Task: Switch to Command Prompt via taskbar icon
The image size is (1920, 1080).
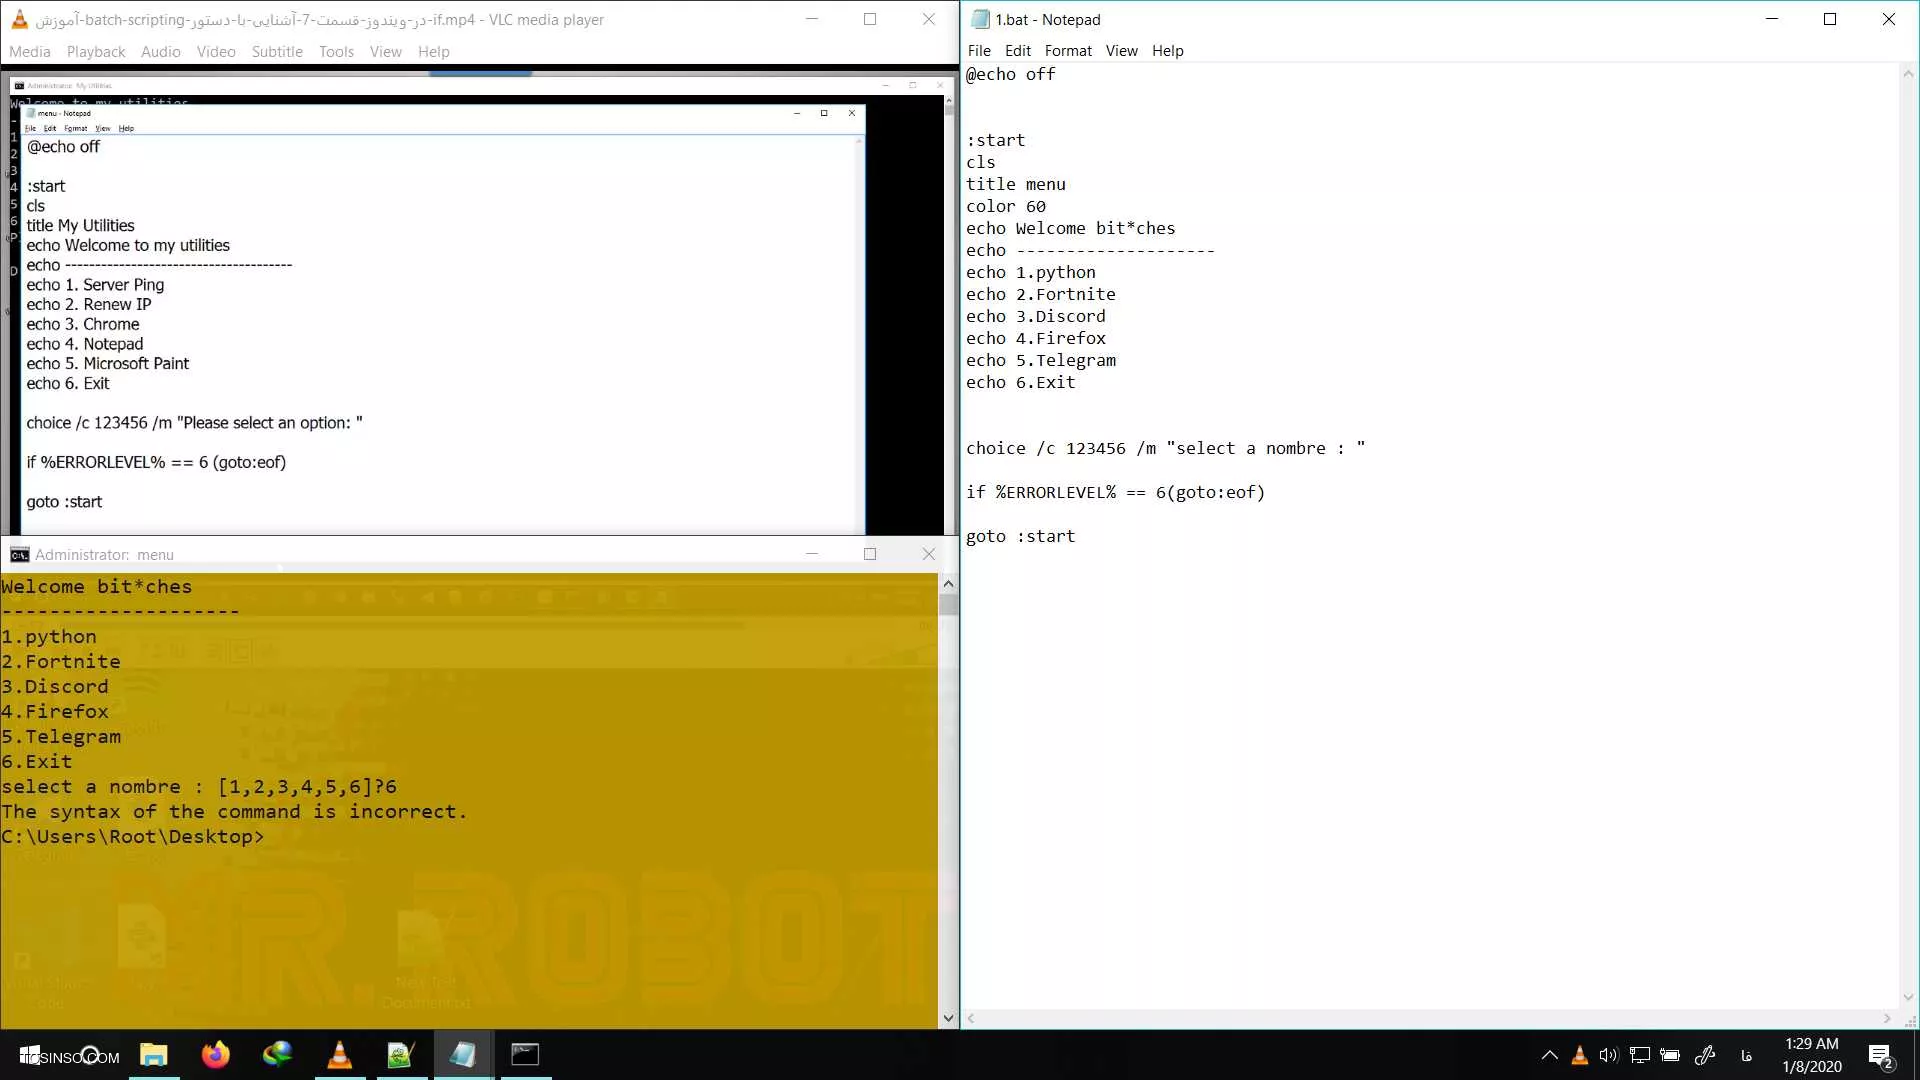Action: (x=525, y=1055)
